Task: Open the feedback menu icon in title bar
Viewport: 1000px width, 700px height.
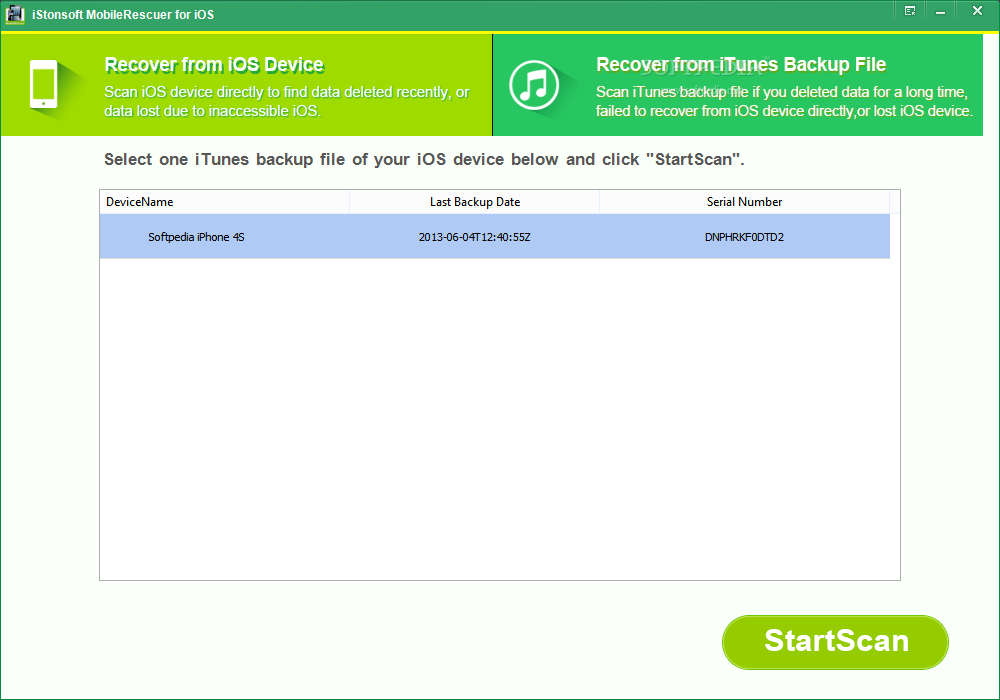Action: (x=910, y=11)
